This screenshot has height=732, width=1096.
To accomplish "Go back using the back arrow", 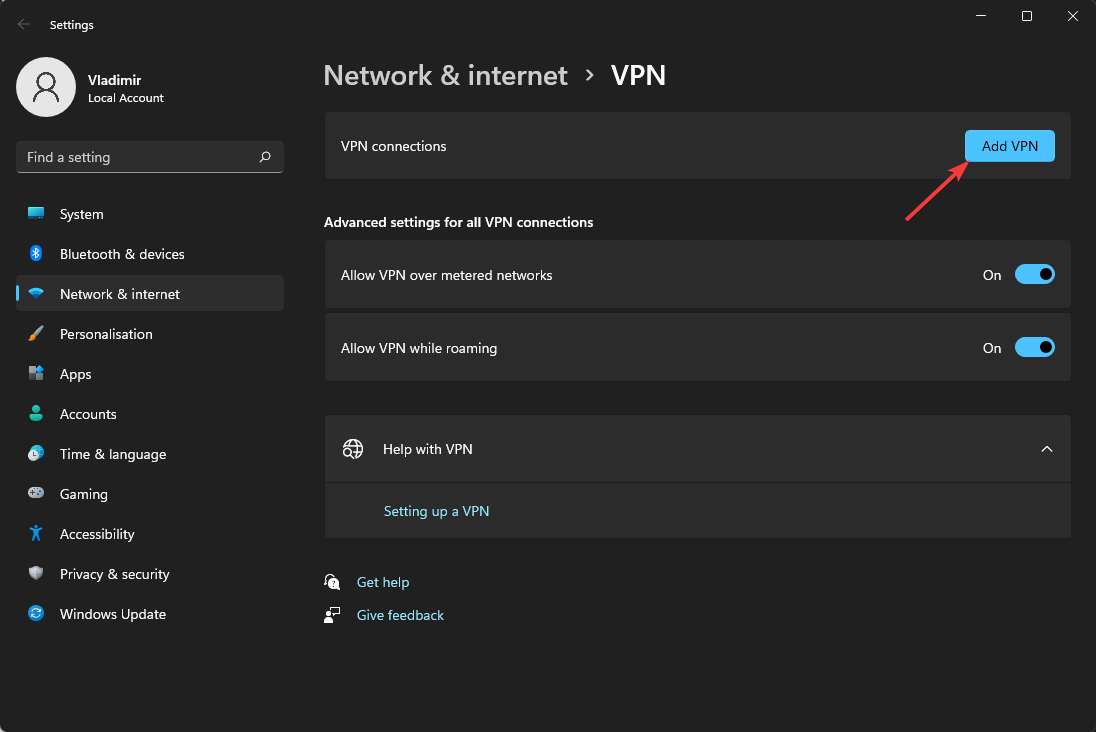I will click(24, 24).
